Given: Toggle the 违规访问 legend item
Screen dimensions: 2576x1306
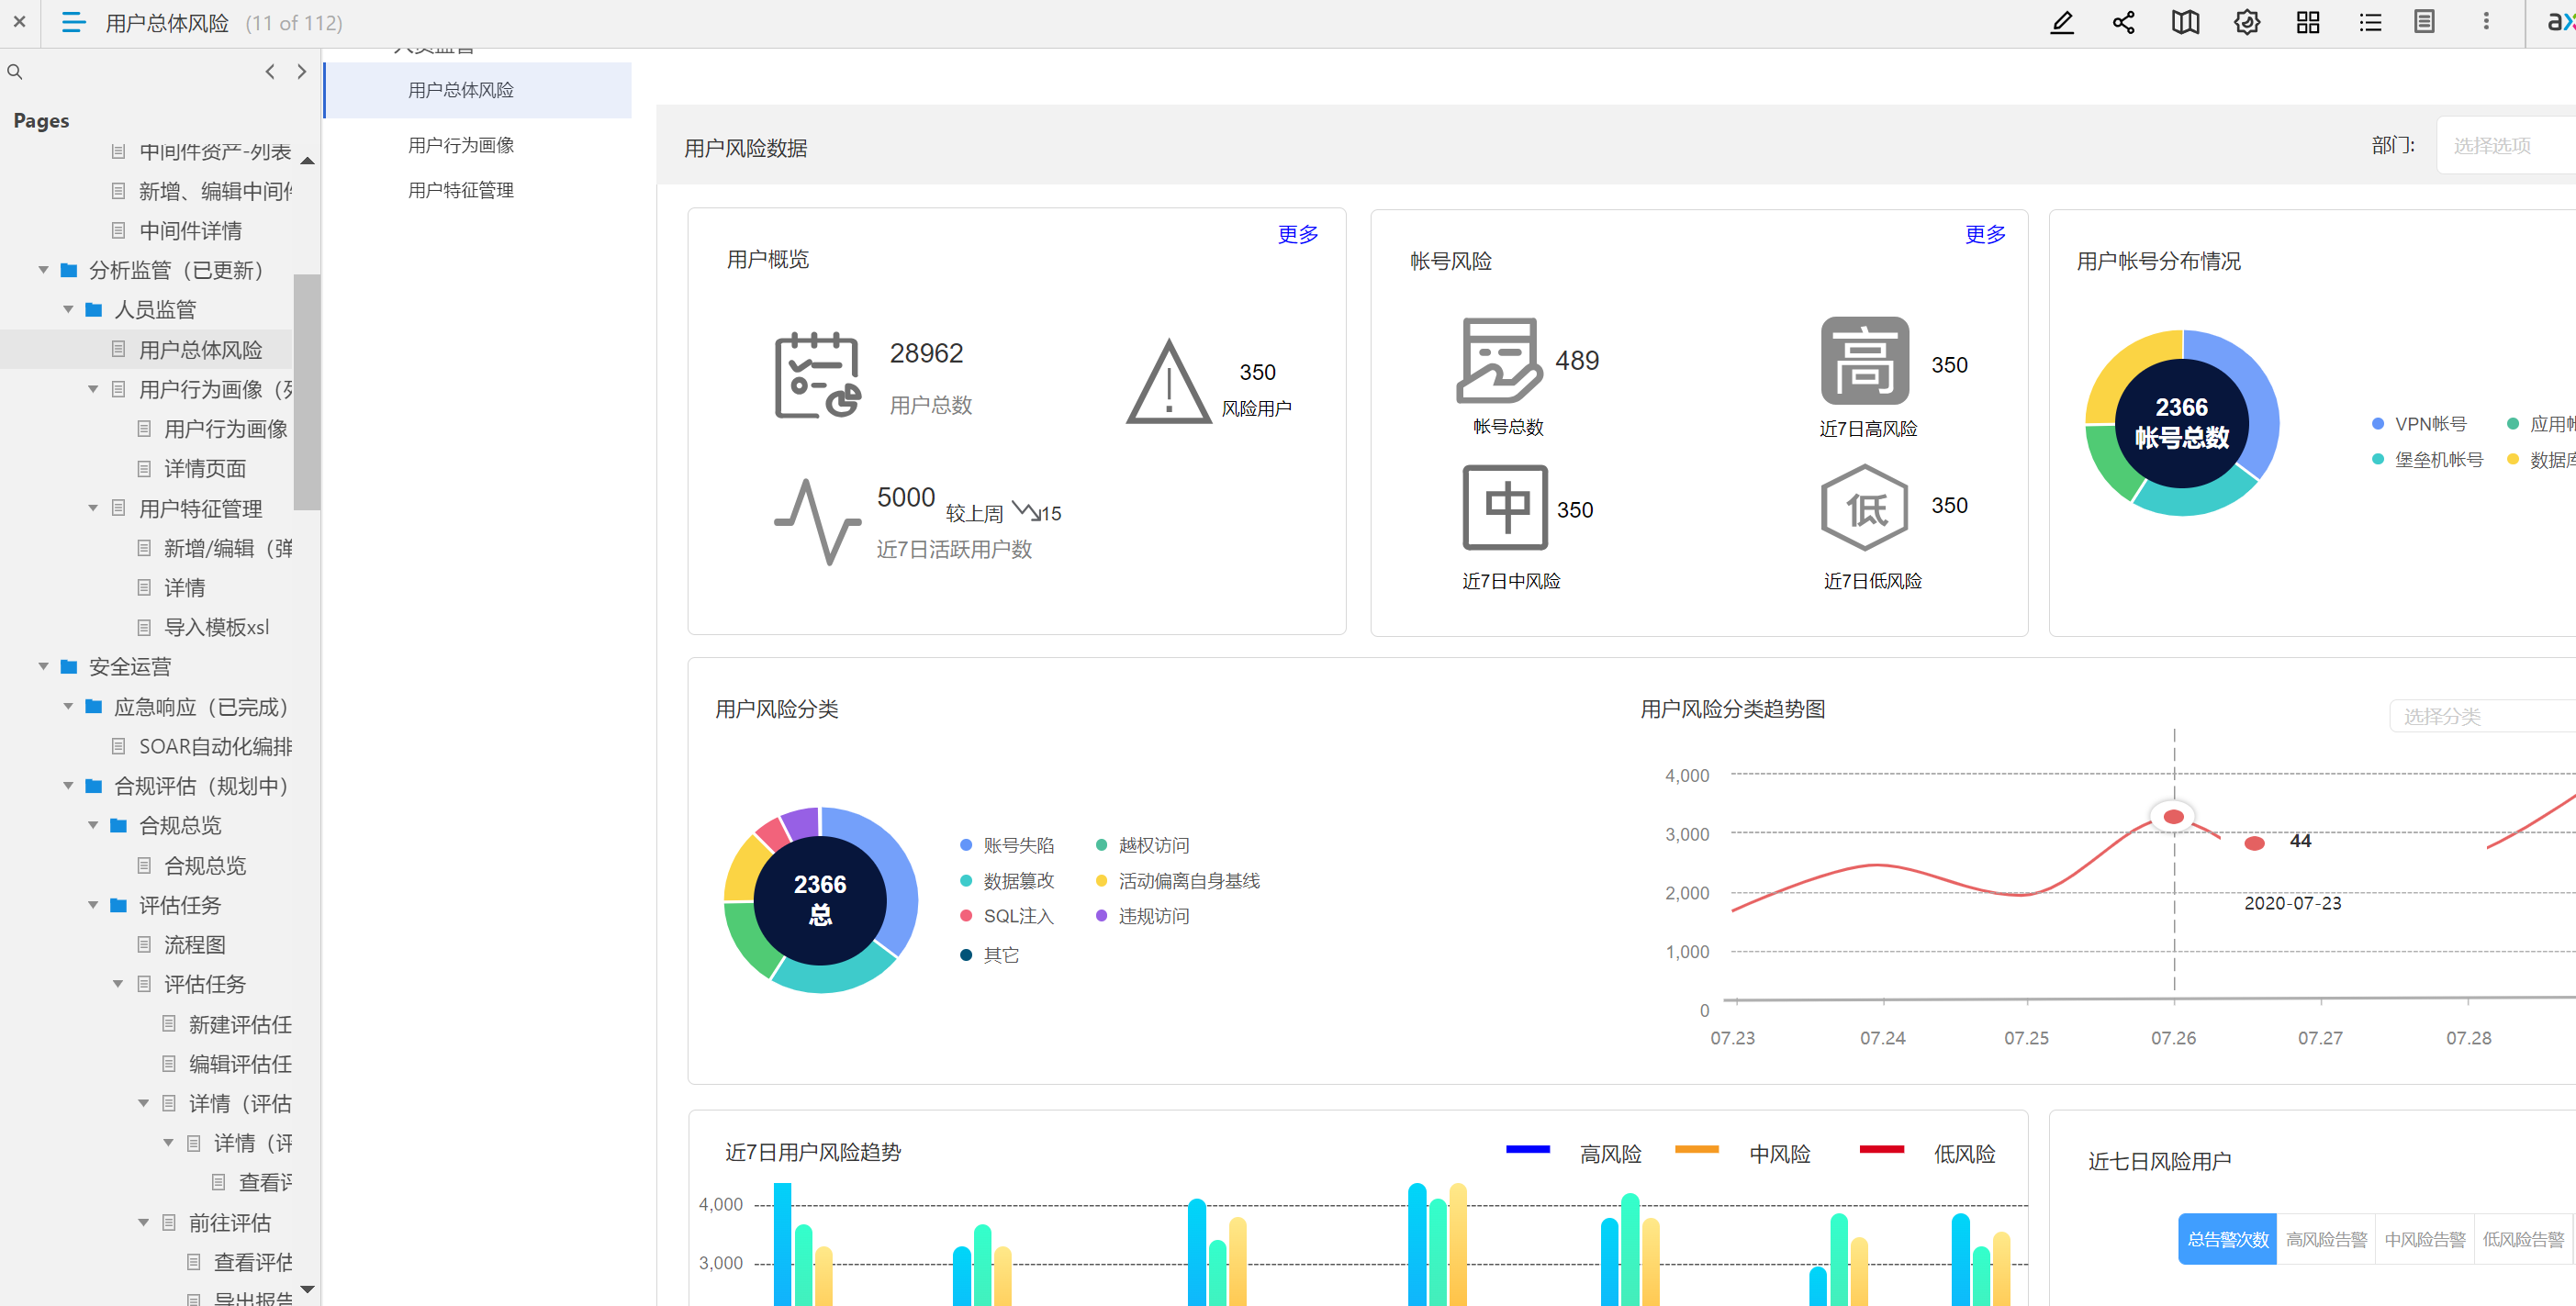Looking at the screenshot, I should click(x=1143, y=916).
